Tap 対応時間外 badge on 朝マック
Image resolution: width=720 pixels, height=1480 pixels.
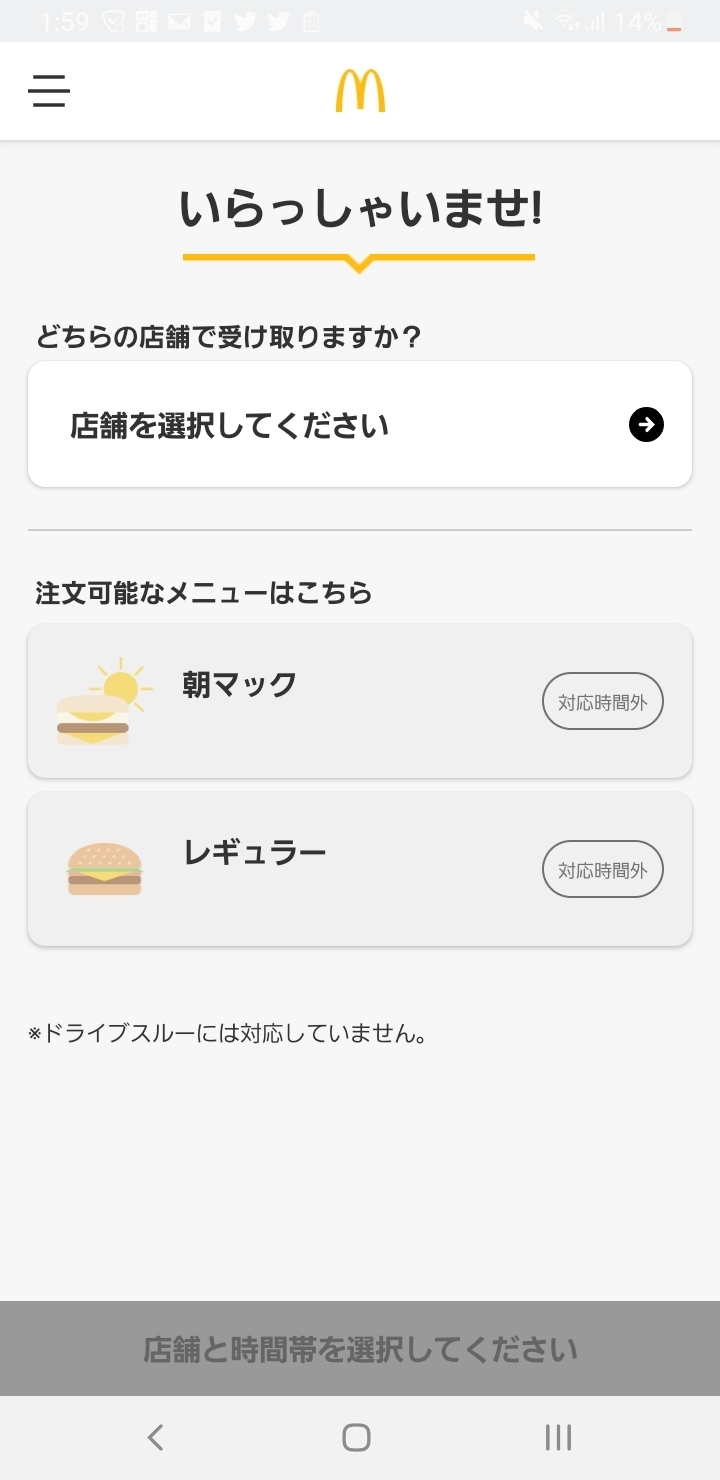[603, 702]
